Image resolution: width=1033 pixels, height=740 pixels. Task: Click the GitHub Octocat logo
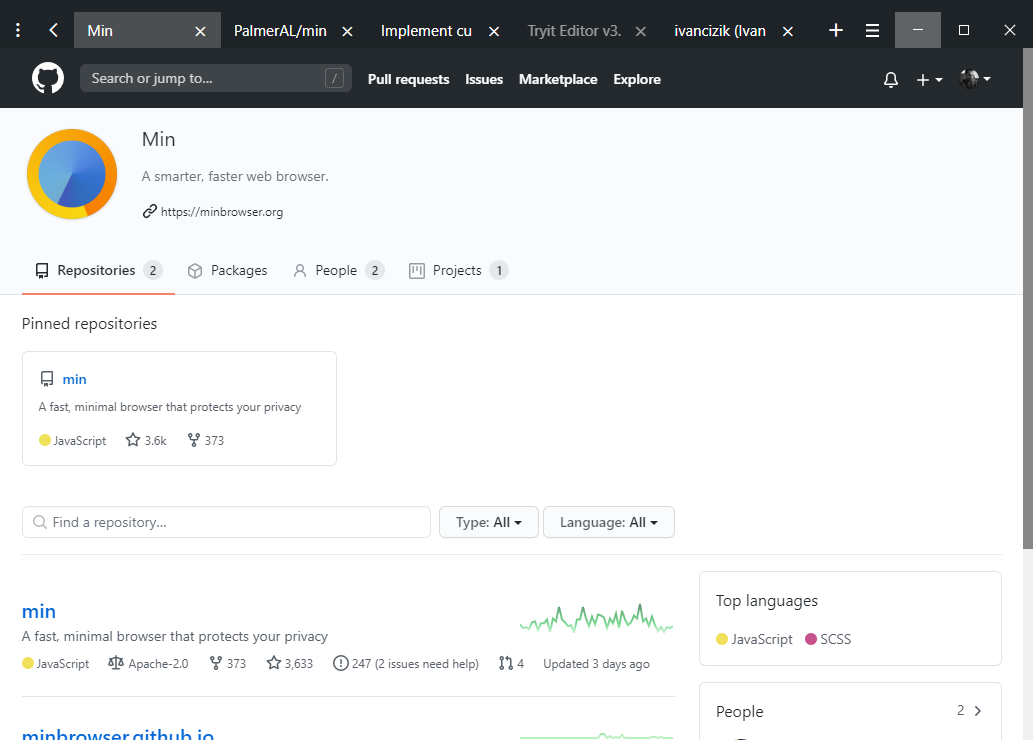pos(48,78)
